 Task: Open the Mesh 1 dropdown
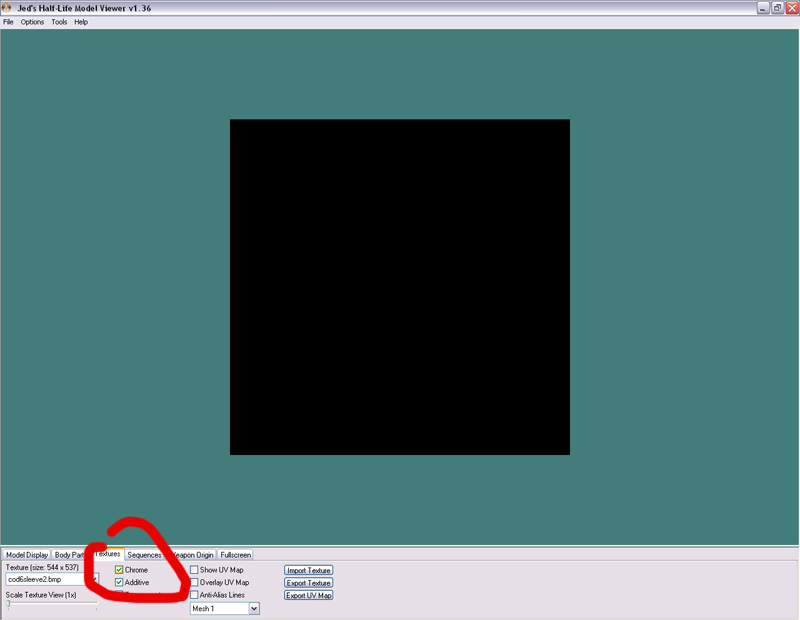coord(254,608)
